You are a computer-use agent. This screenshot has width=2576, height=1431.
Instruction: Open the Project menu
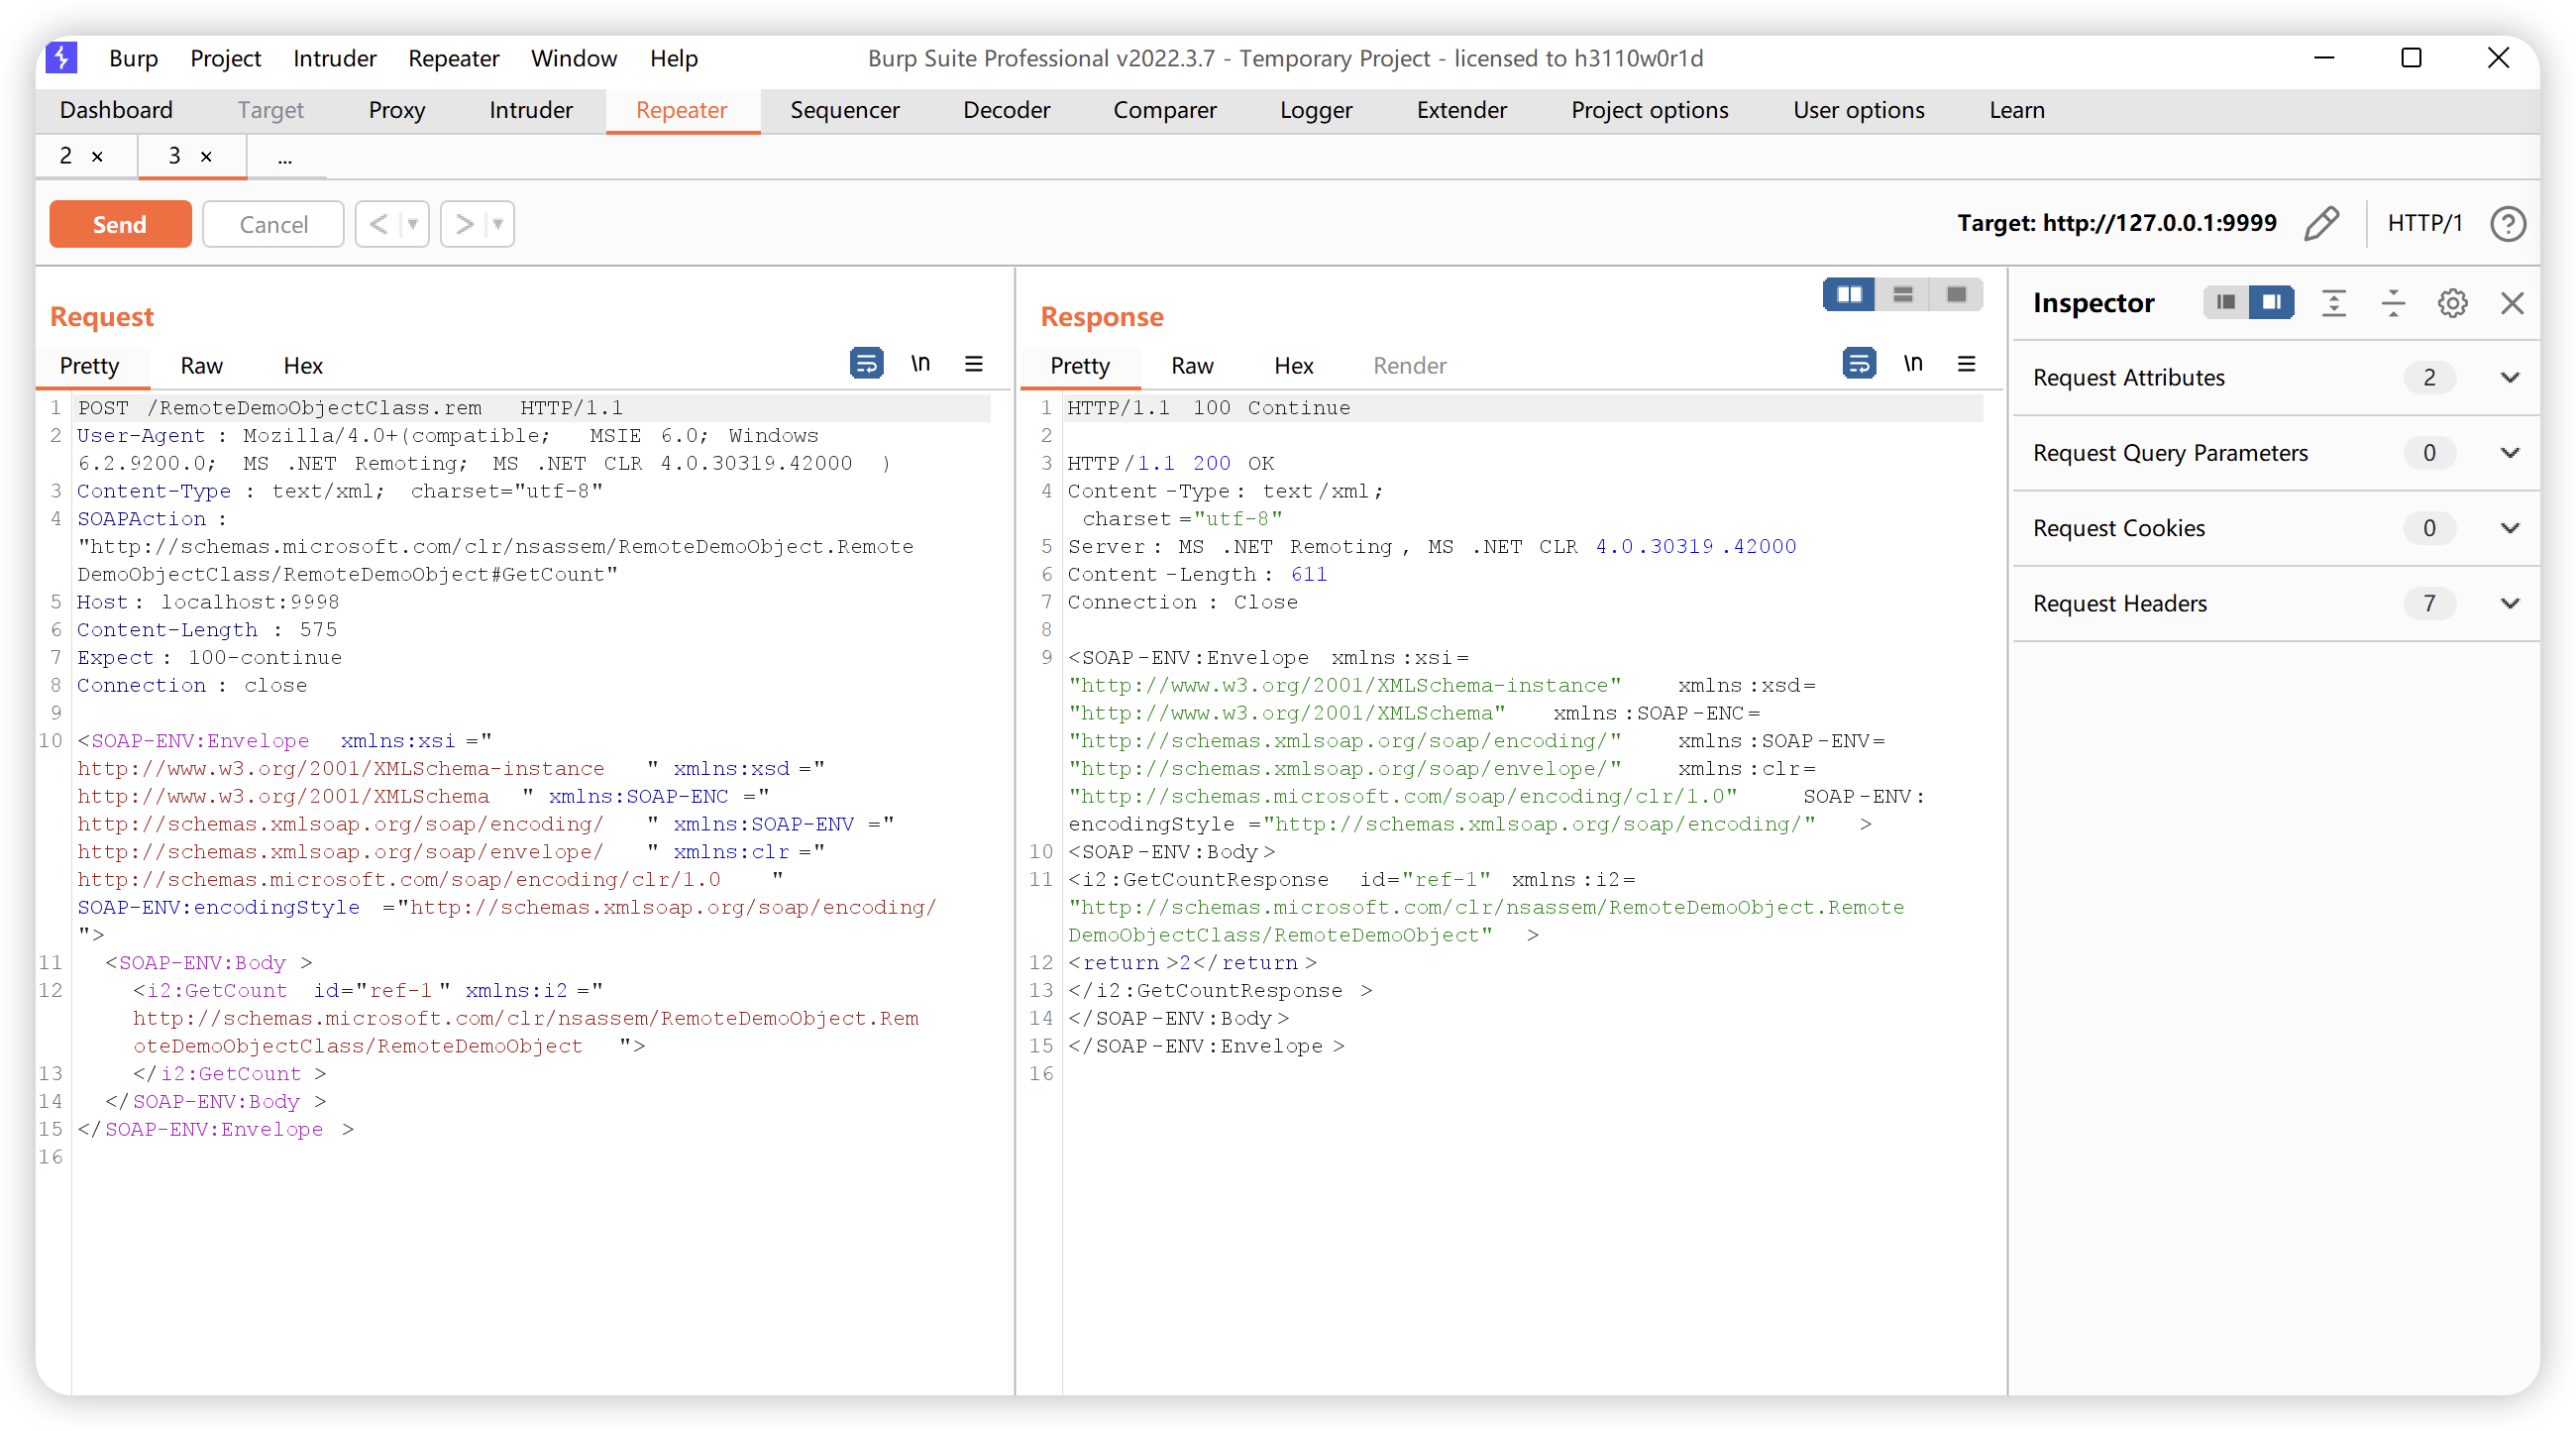point(225,58)
